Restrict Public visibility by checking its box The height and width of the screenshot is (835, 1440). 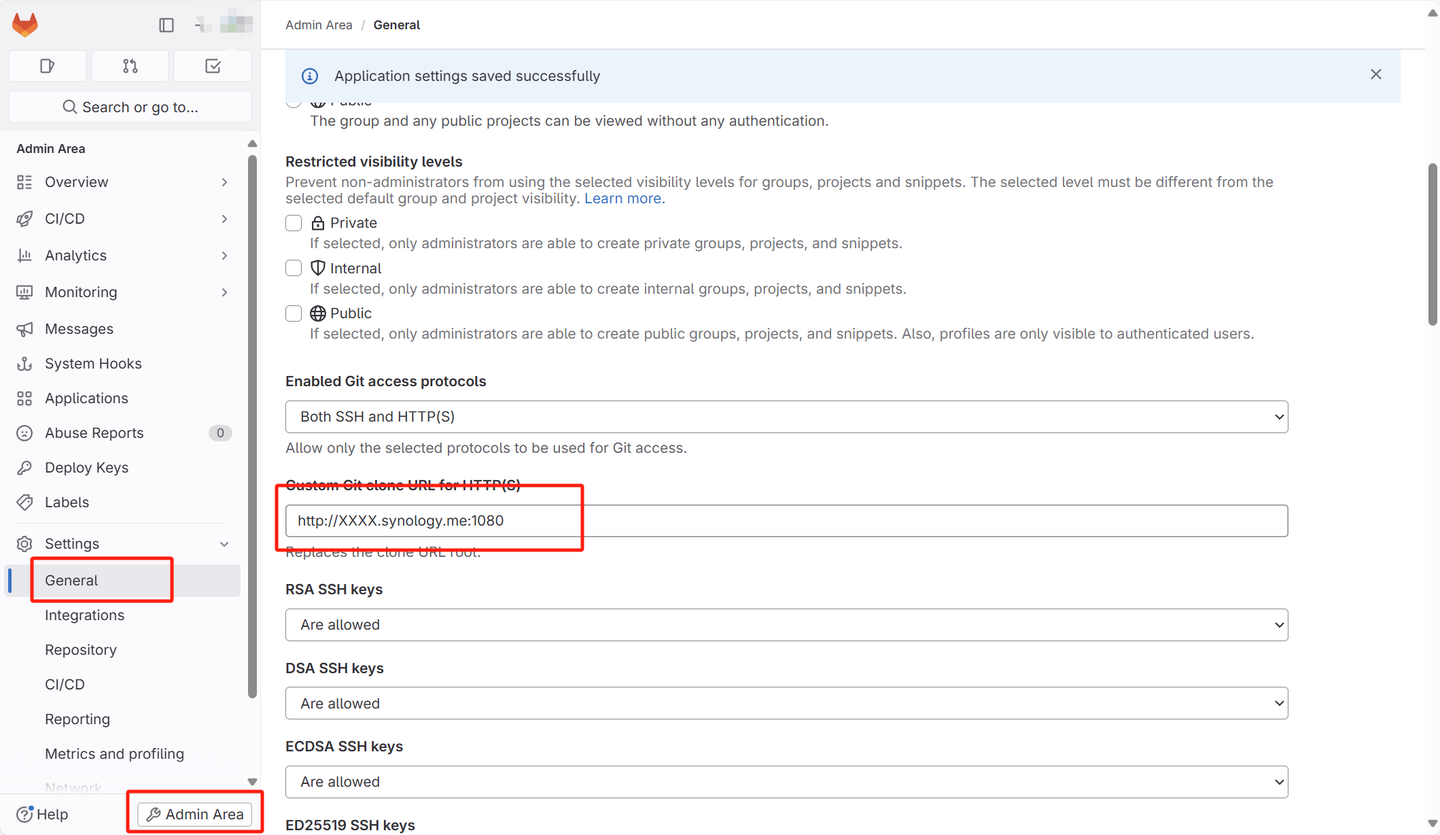[293, 313]
